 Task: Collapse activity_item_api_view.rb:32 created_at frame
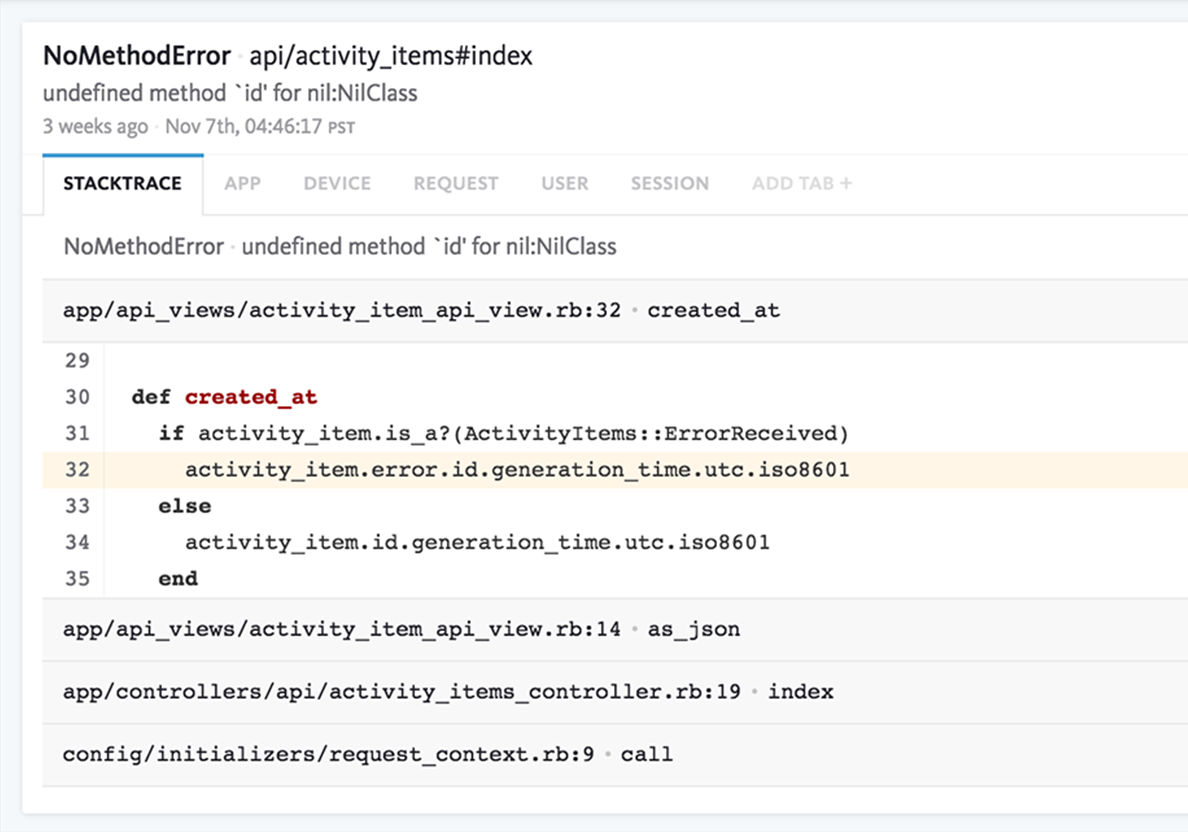pos(615,311)
